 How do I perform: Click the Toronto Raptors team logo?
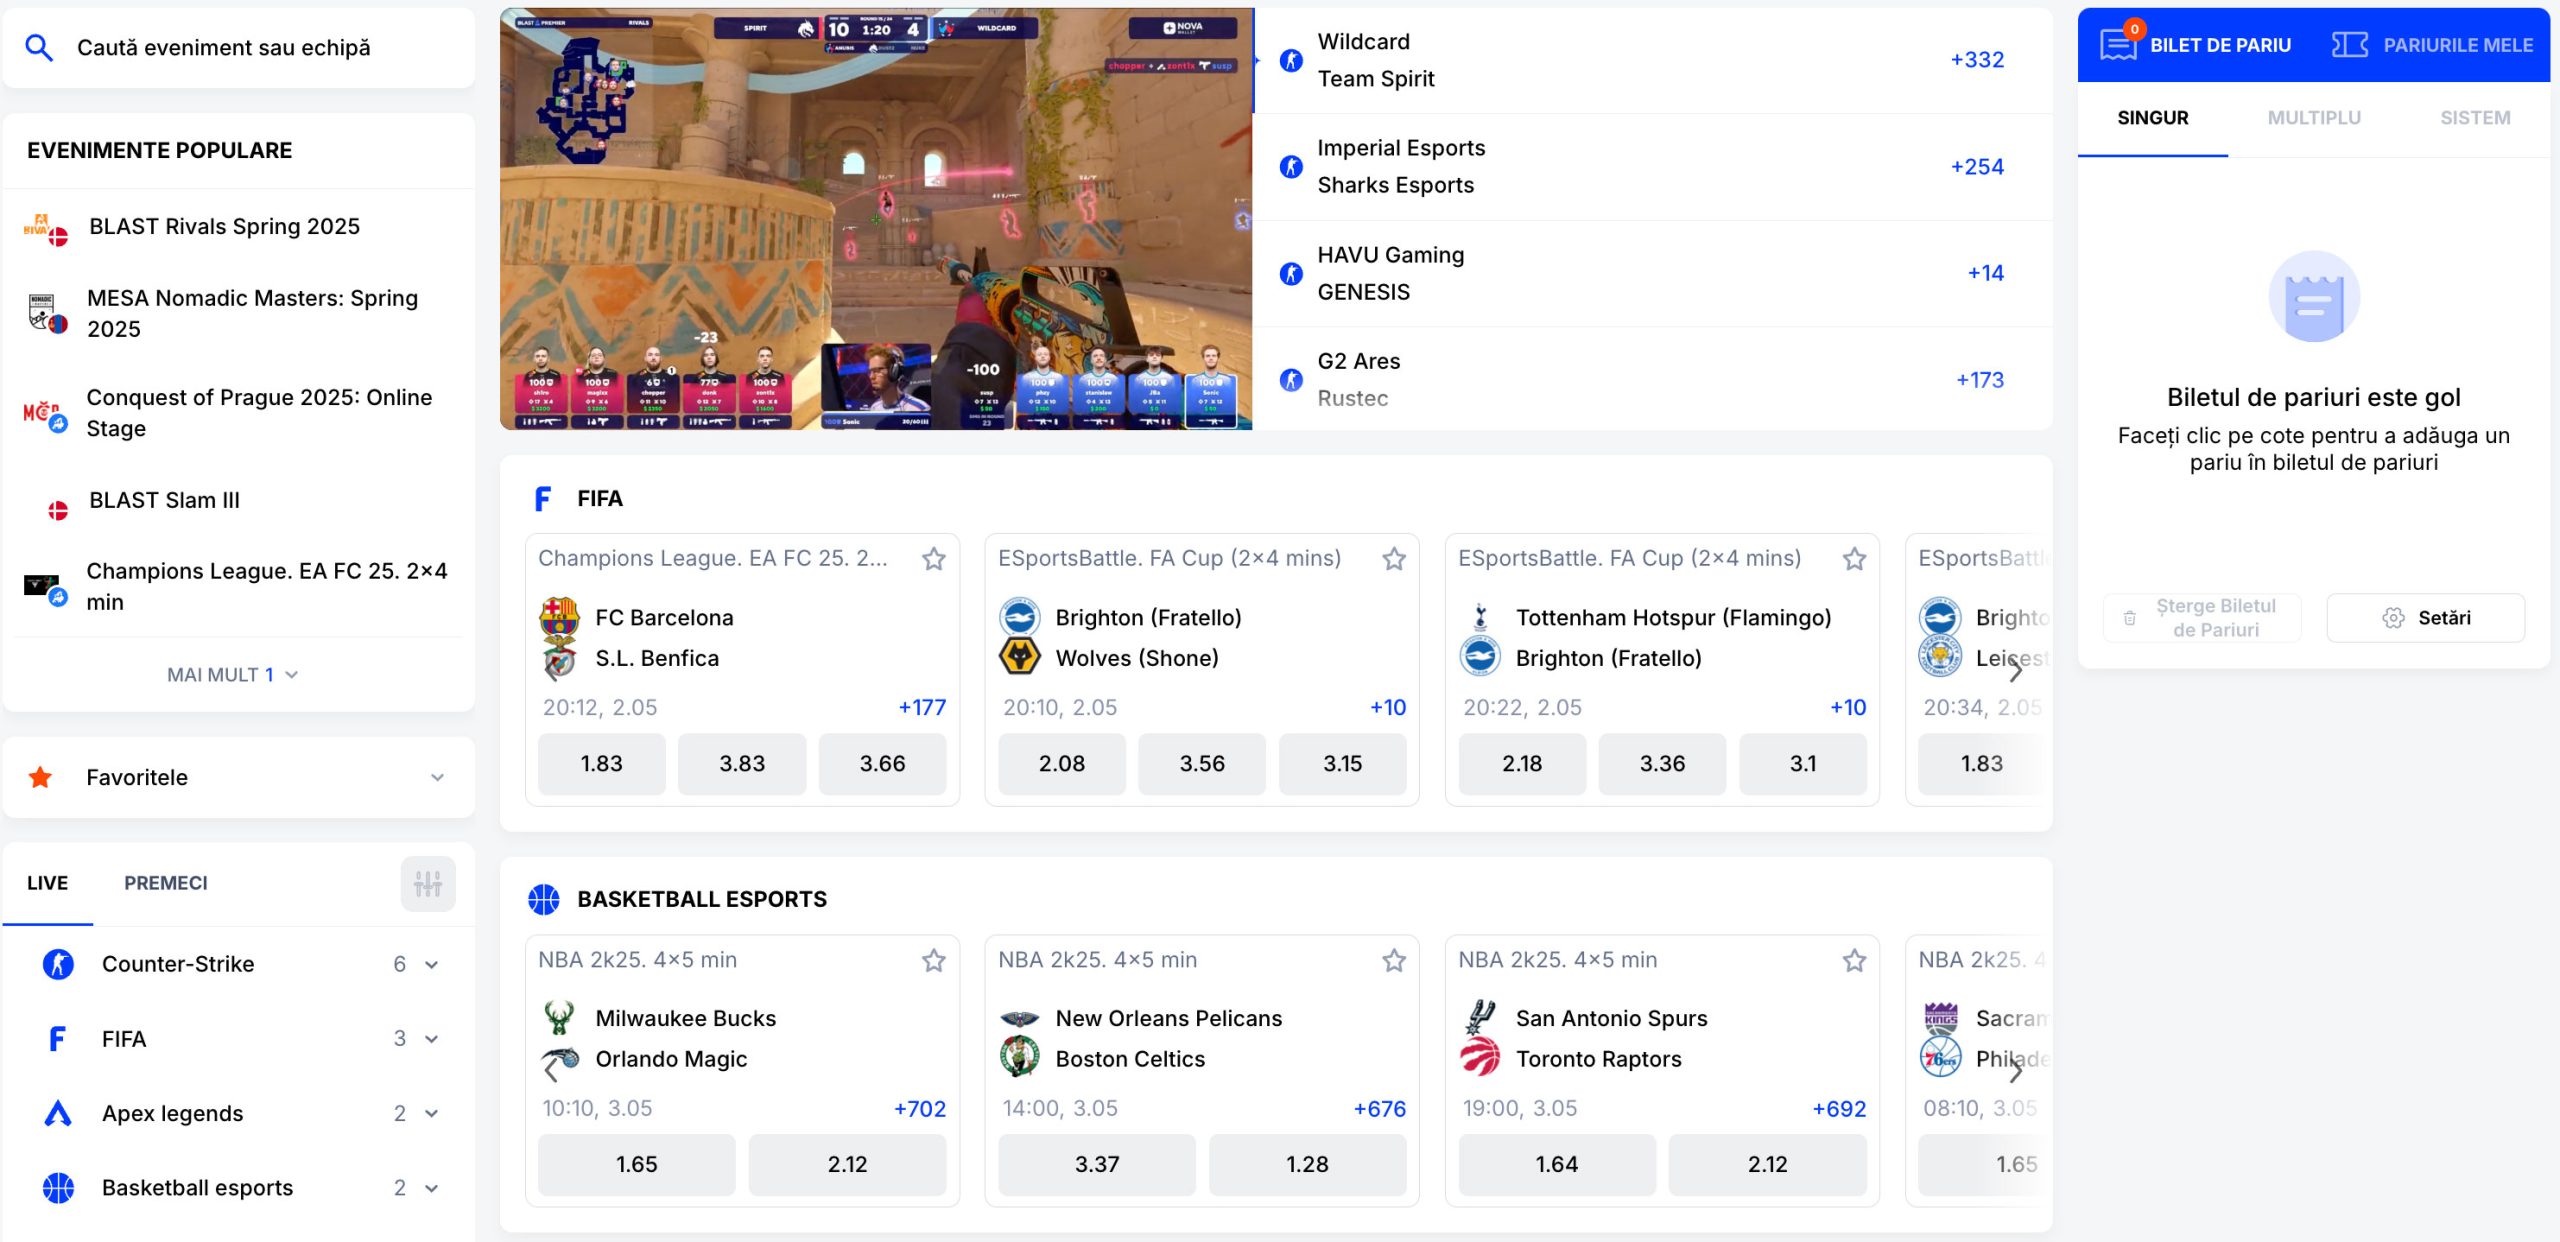1479,1058
